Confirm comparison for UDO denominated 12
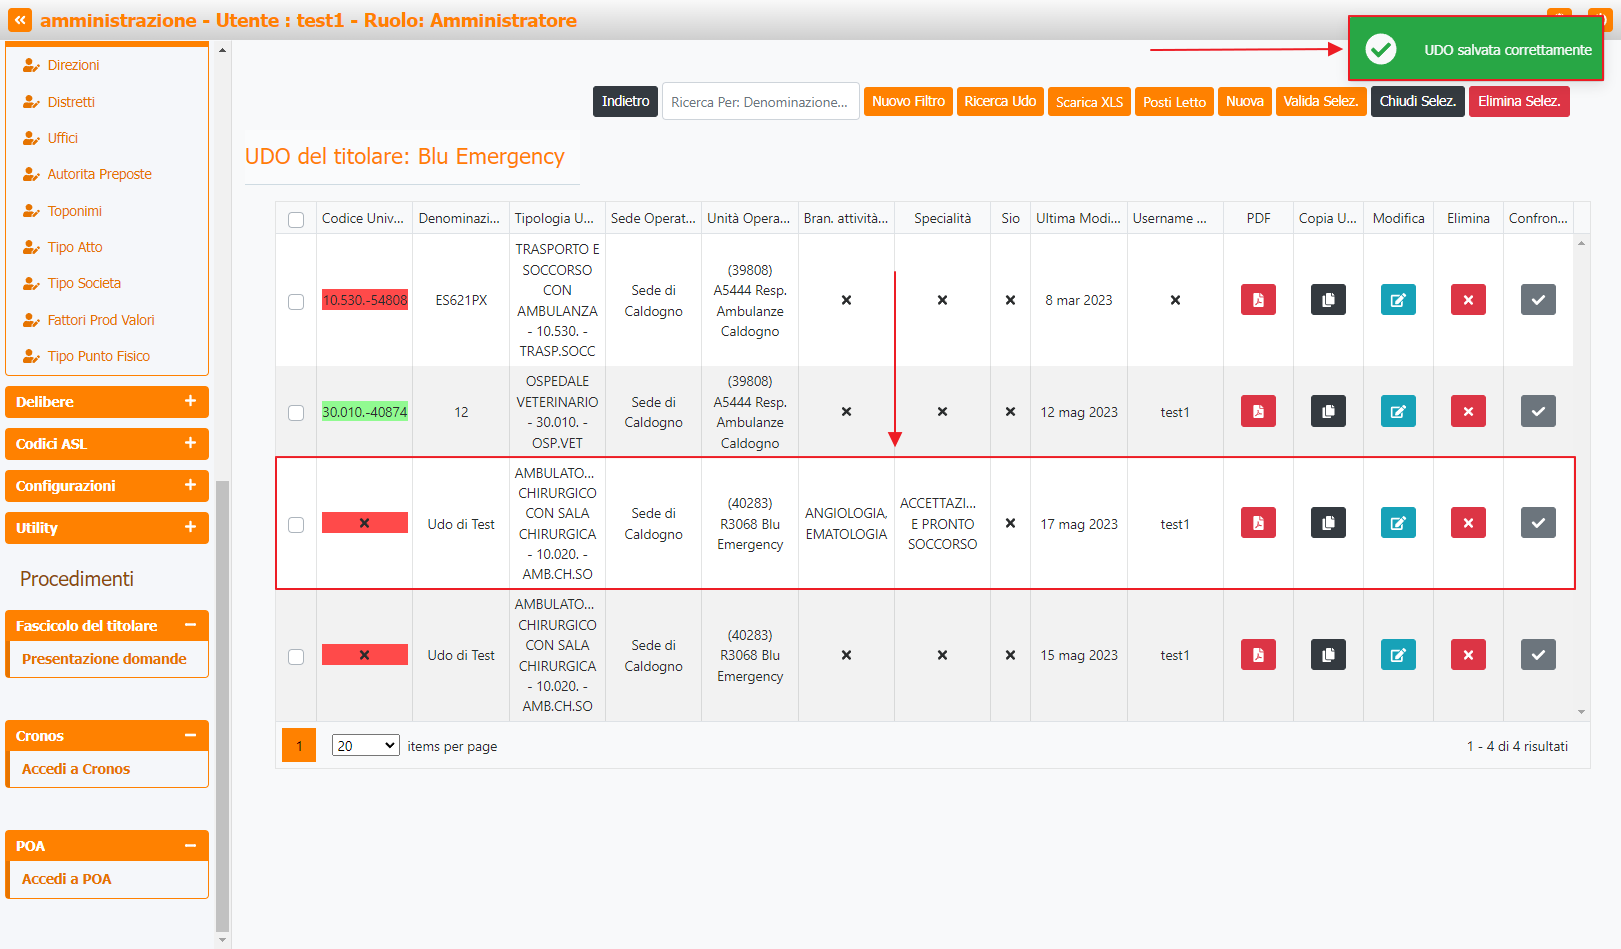1621x949 pixels. click(1538, 411)
